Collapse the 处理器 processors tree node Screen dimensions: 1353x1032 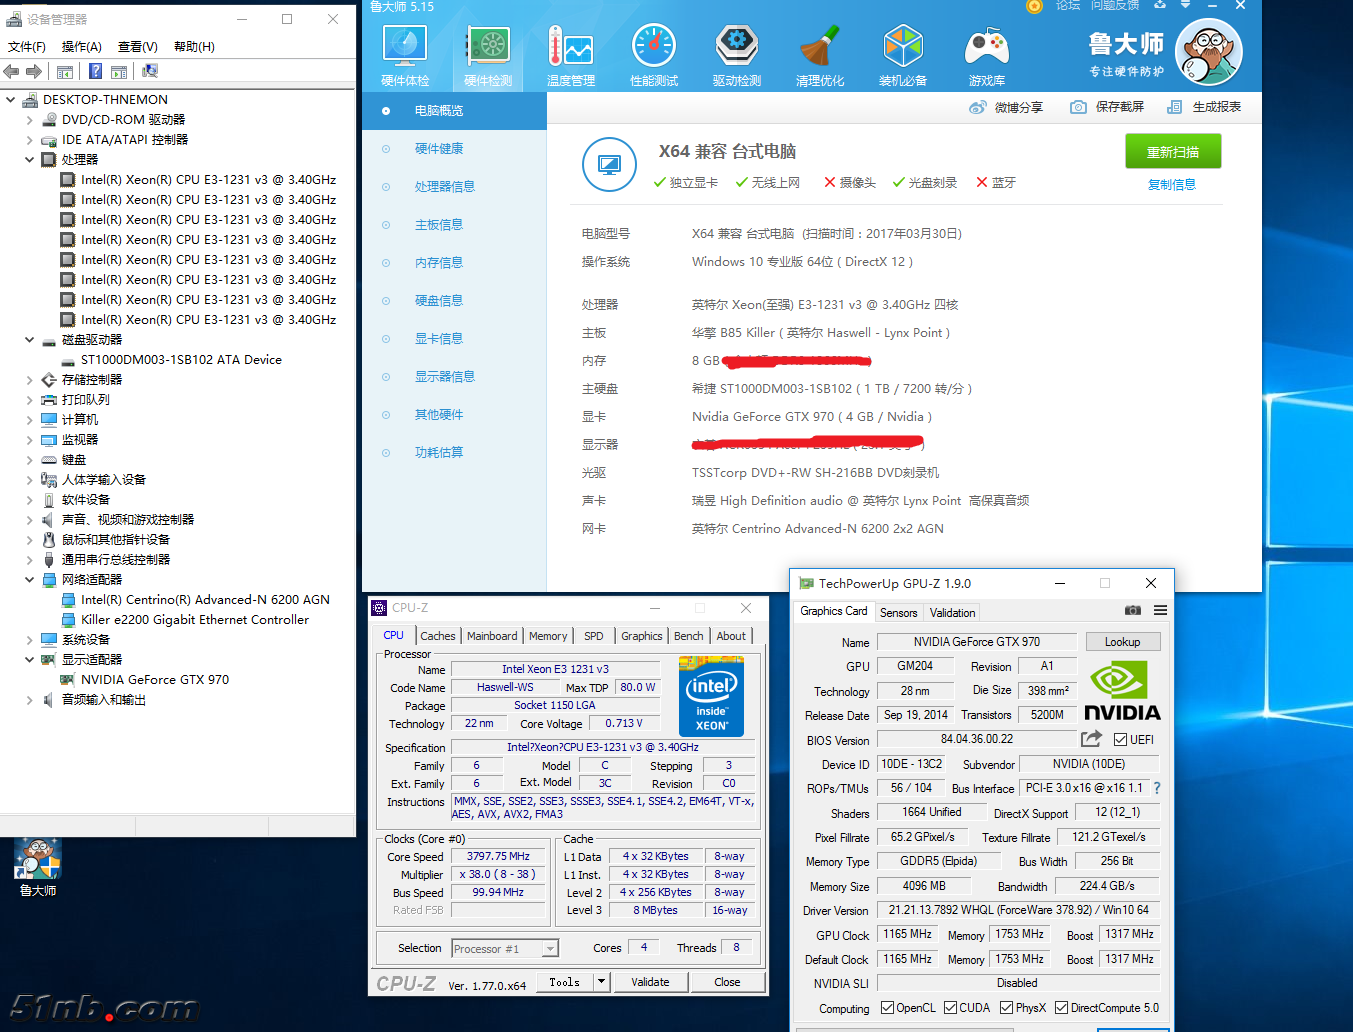[30, 160]
